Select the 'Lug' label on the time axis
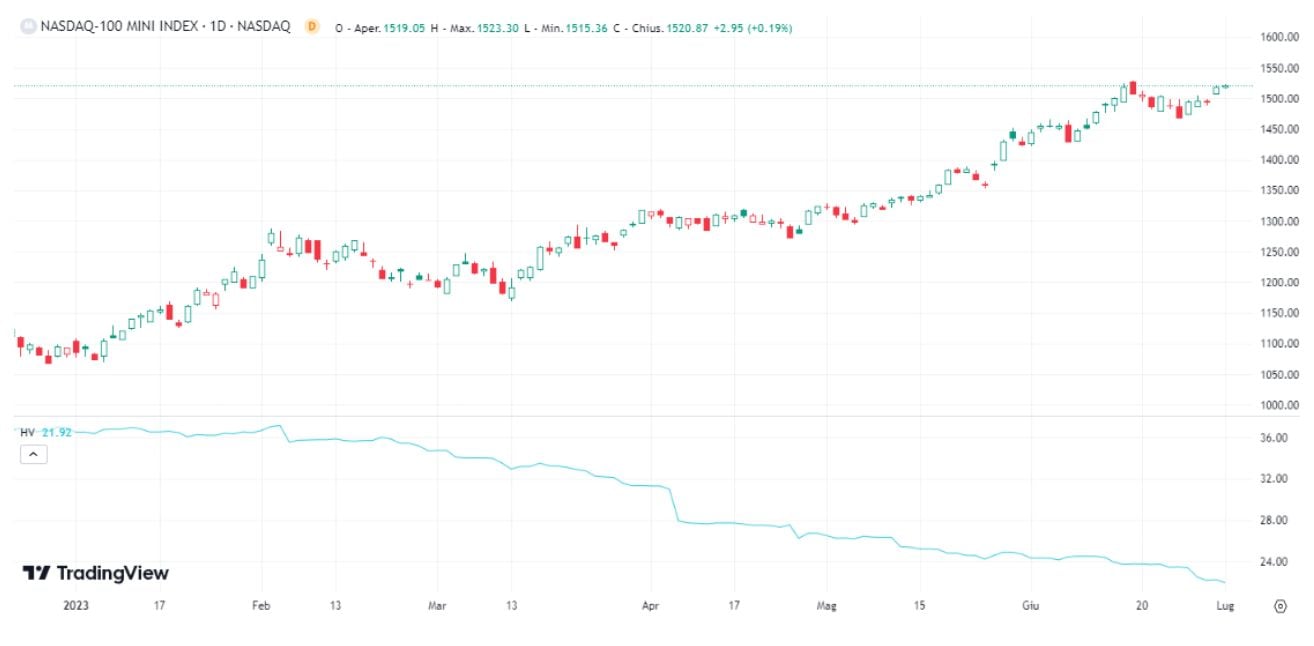 pyautogui.click(x=1225, y=605)
